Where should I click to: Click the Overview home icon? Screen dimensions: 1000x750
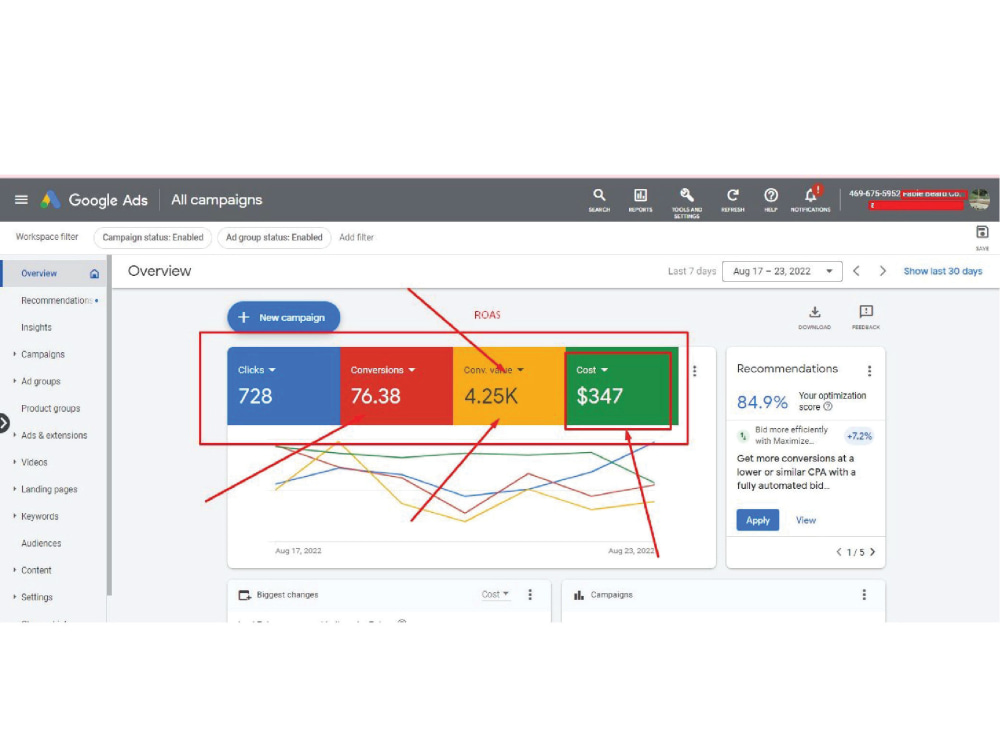point(94,274)
